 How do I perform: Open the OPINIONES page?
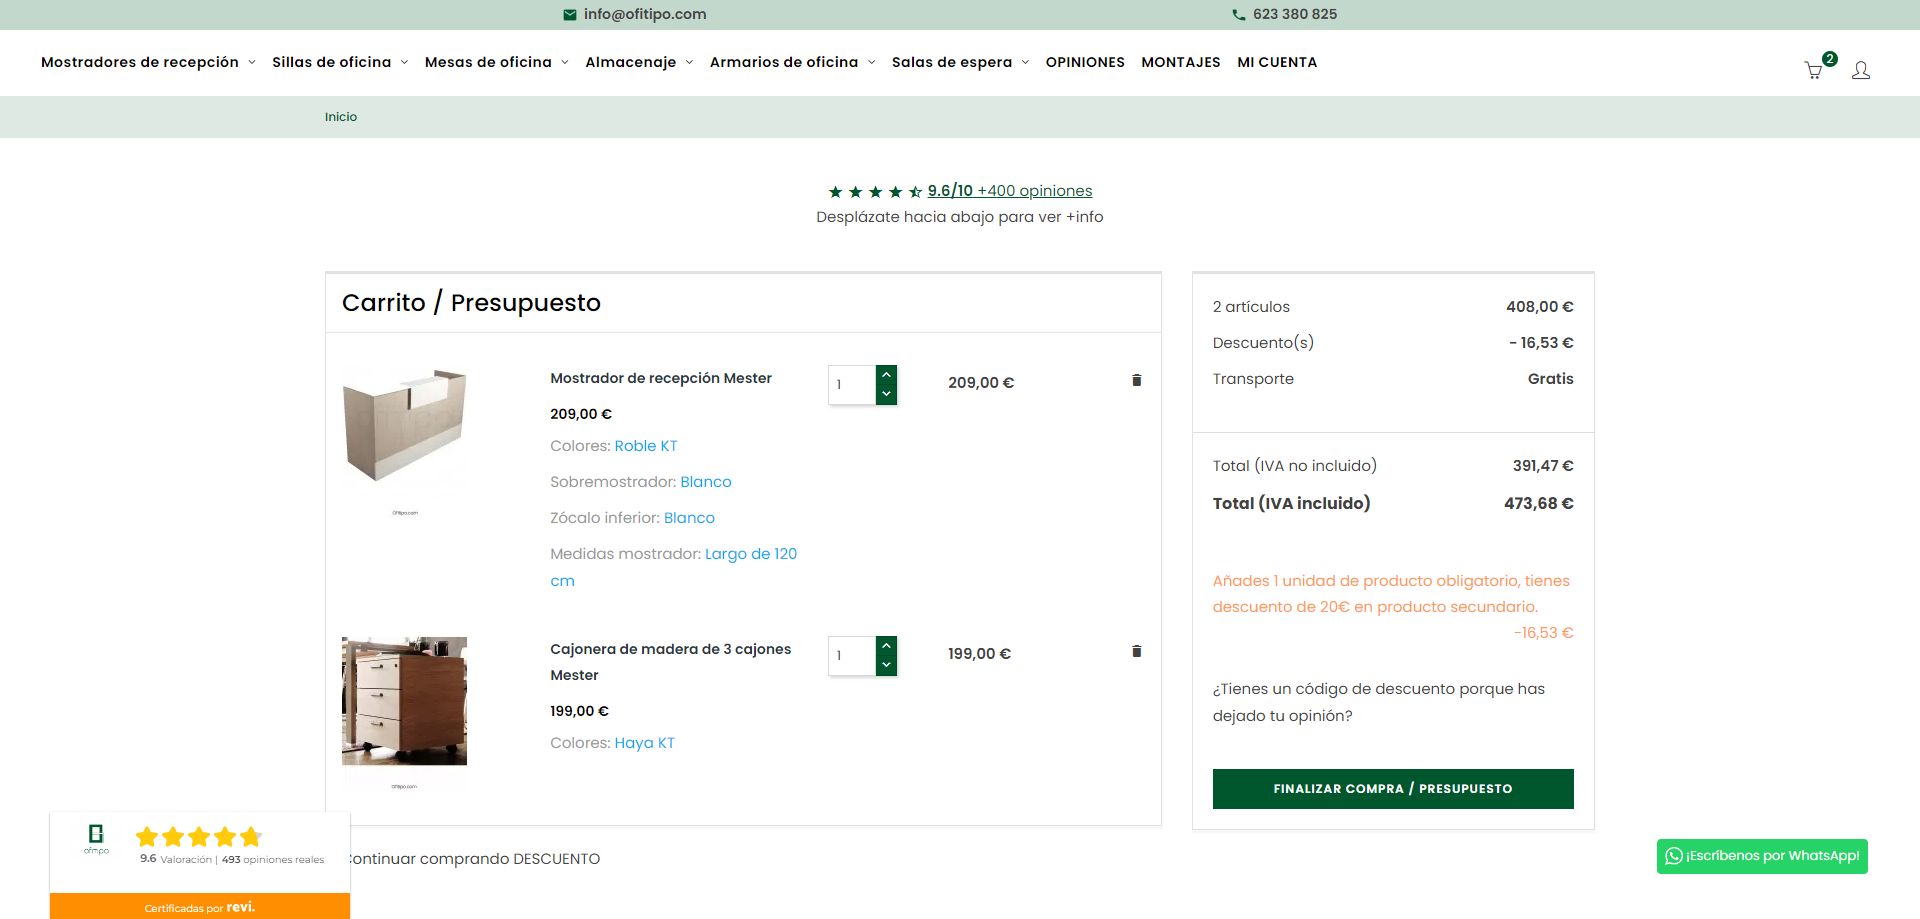click(1085, 62)
